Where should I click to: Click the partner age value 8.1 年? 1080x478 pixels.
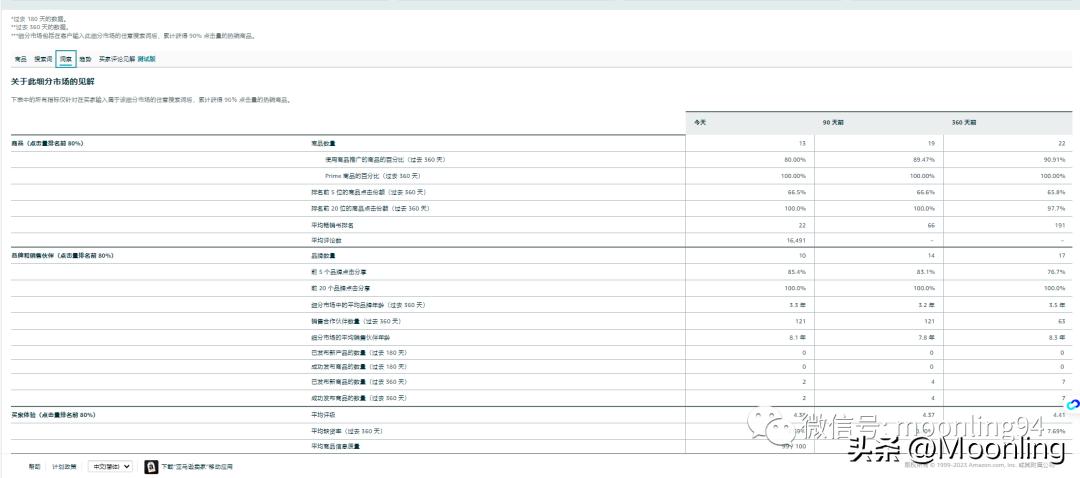click(x=799, y=337)
